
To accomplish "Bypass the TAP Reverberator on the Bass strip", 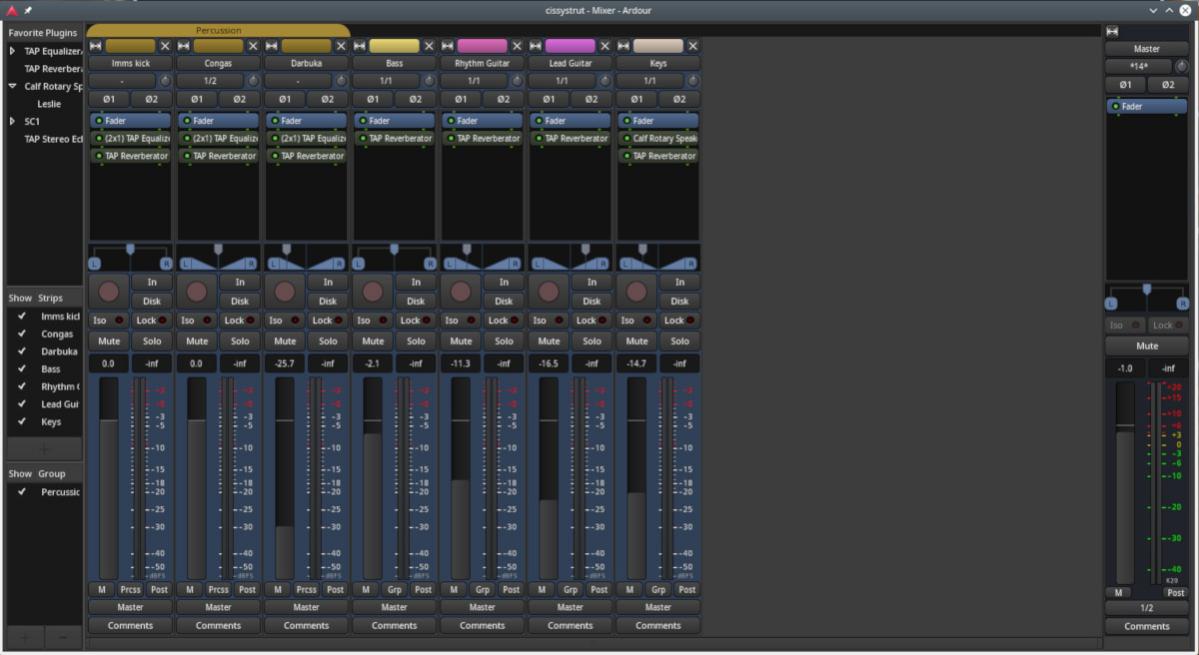I will pyautogui.click(x=363, y=139).
